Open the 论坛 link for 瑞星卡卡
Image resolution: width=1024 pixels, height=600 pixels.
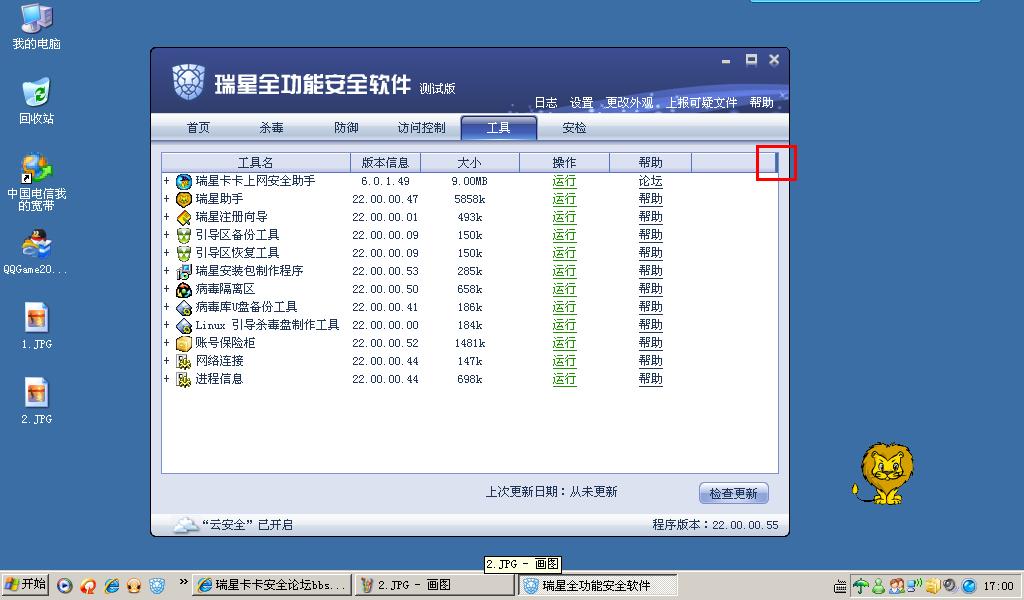point(650,181)
